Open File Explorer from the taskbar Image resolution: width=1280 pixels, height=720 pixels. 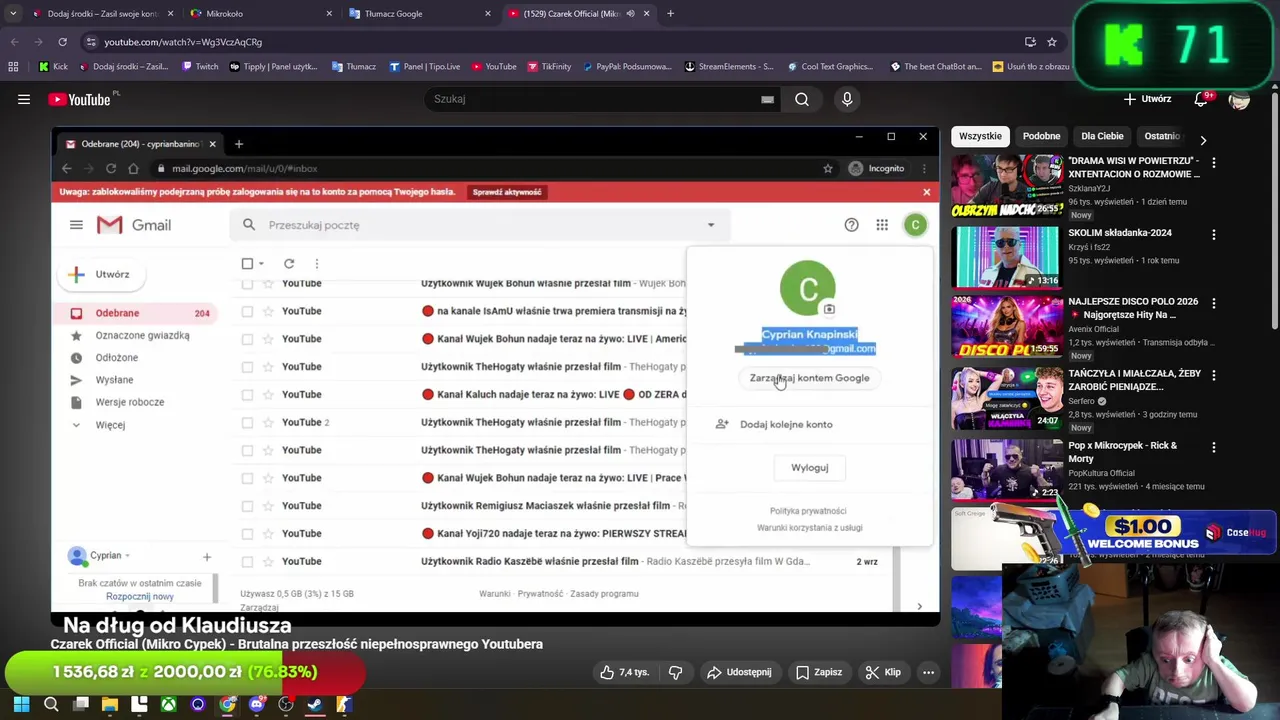[x=110, y=704]
